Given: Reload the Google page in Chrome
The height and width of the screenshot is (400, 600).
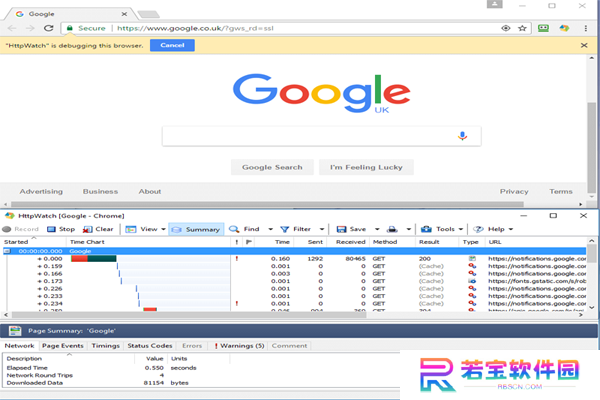Looking at the screenshot, I should point(49,28).
